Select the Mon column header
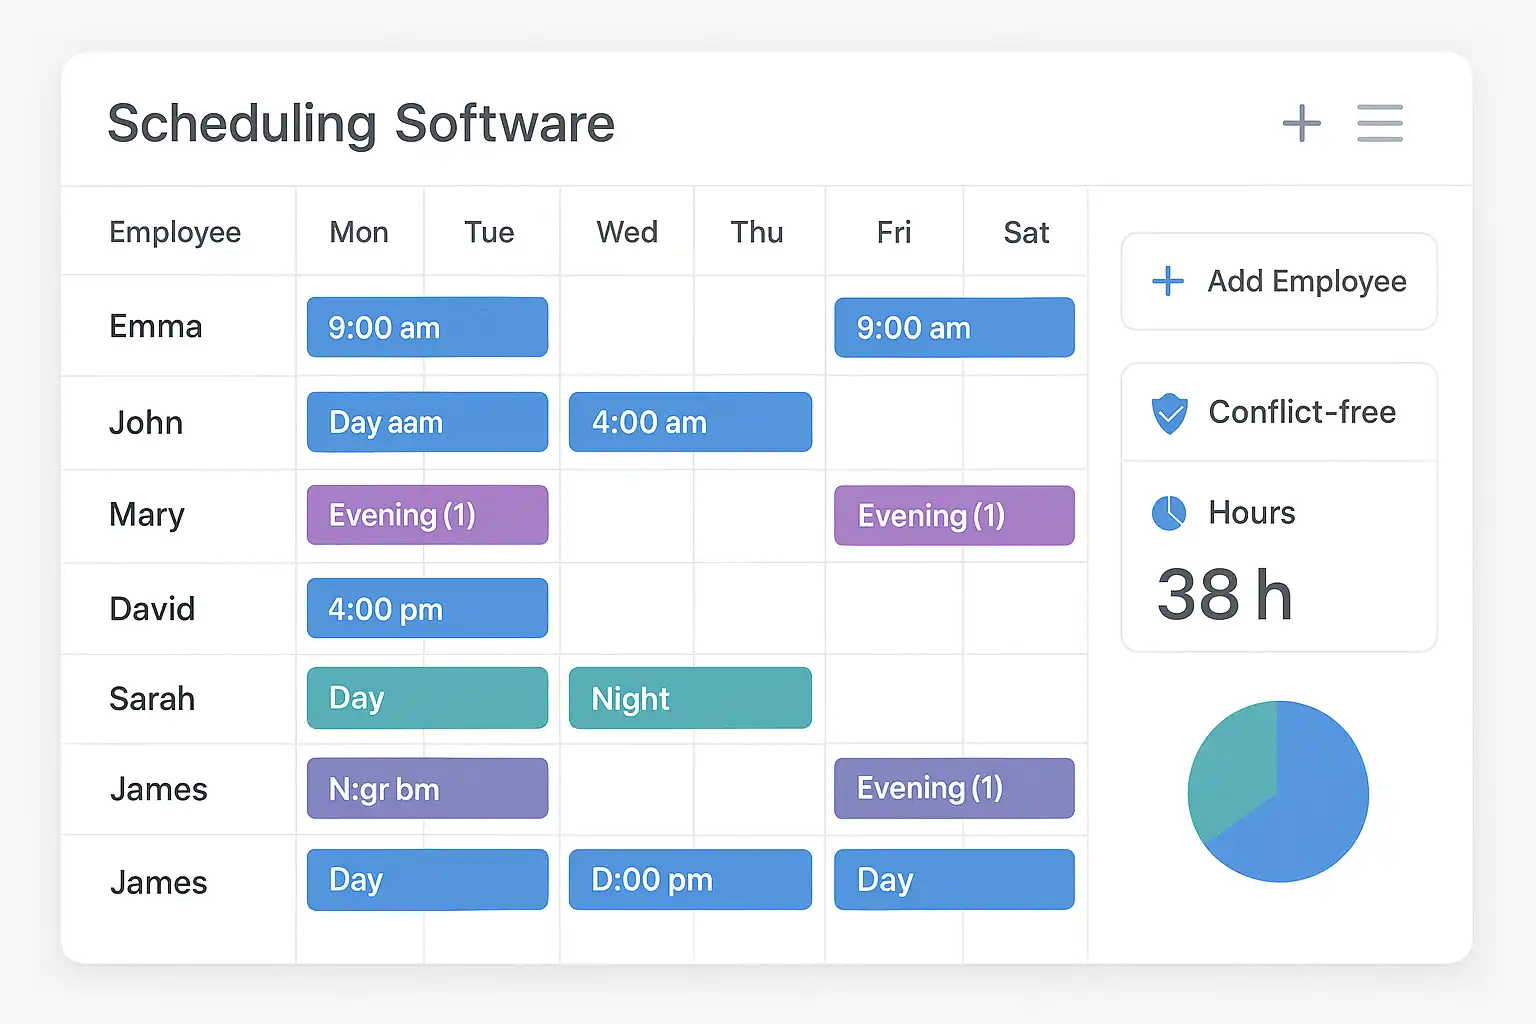Viewport: 1536px width, 1024px height. pos(359,232)
